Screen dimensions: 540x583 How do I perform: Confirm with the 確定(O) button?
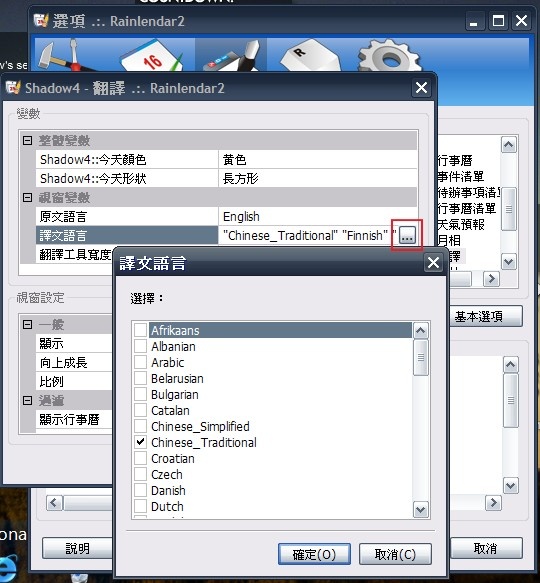314,554
